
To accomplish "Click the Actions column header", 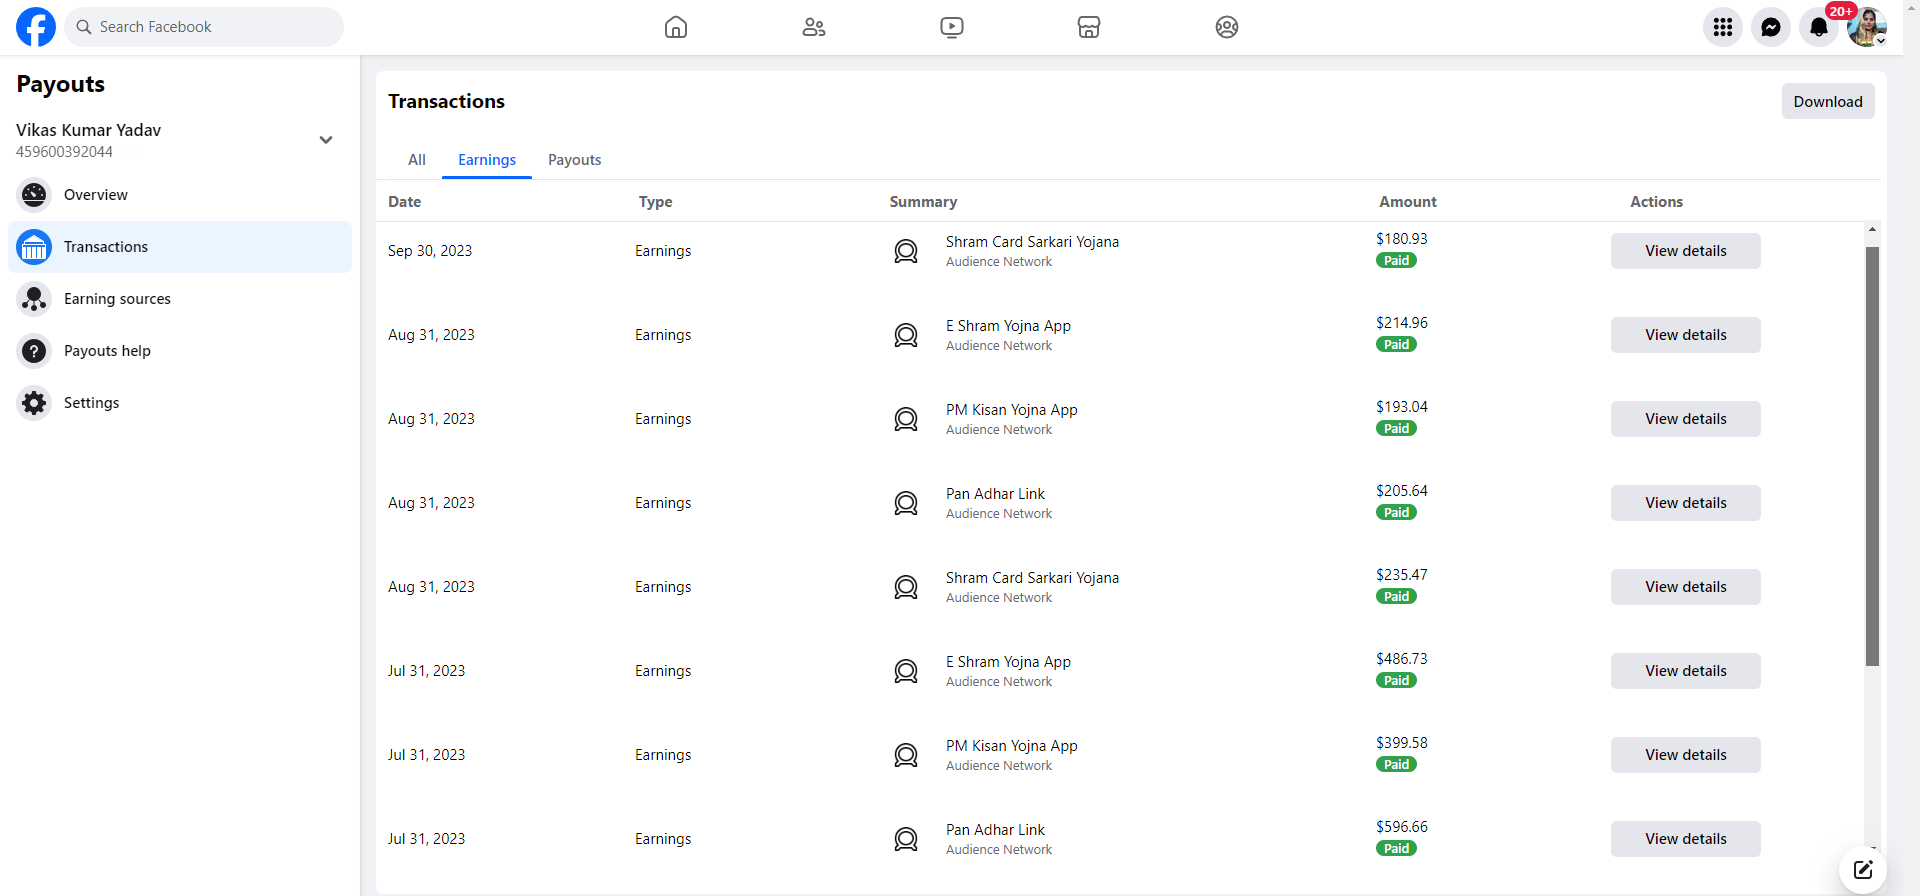I will [x=1656, y=202].
